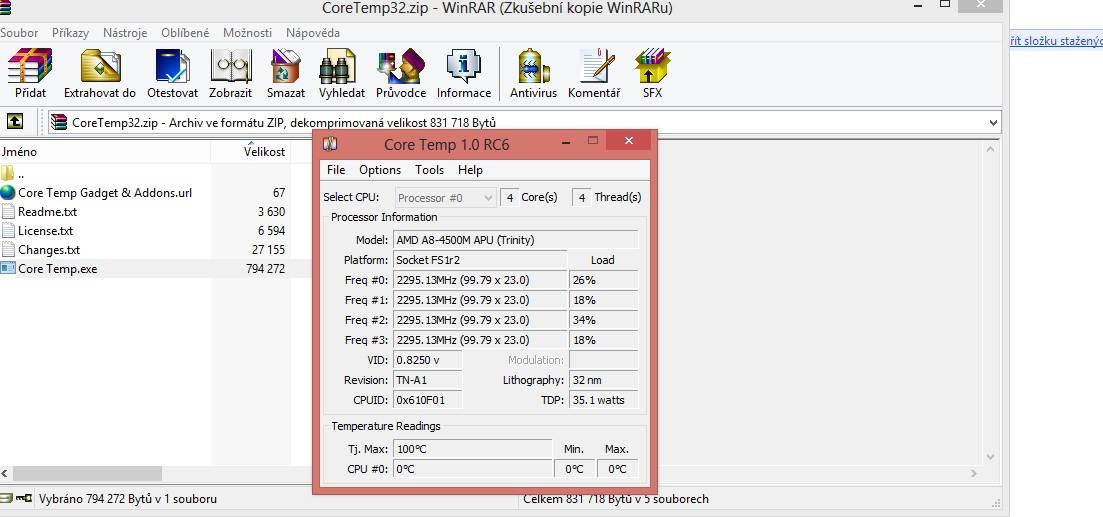Viewport: 1103px width, 517px height.
Task: Click the SFX toolbar icon
Action: tap(652, 66)
